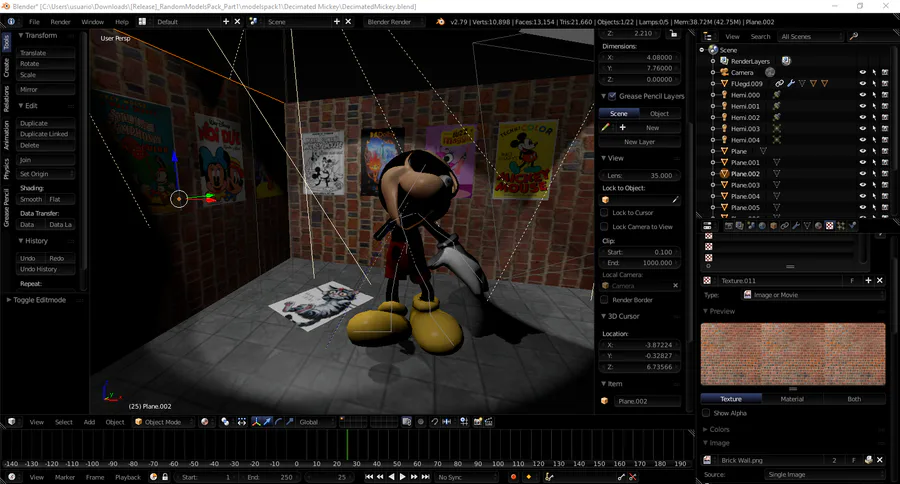Unlink the Texture.011 datablock with X
The height and width of the screenshot is (484, 900).
(879, 280)
